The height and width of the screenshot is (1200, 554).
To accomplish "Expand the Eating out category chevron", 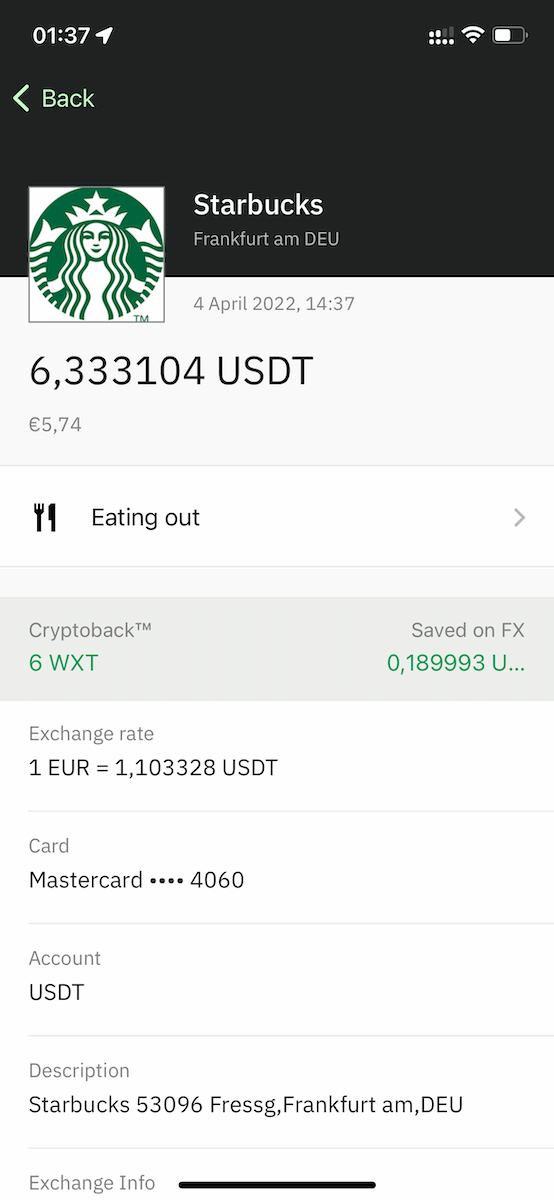I will click(x=519, y=517).
